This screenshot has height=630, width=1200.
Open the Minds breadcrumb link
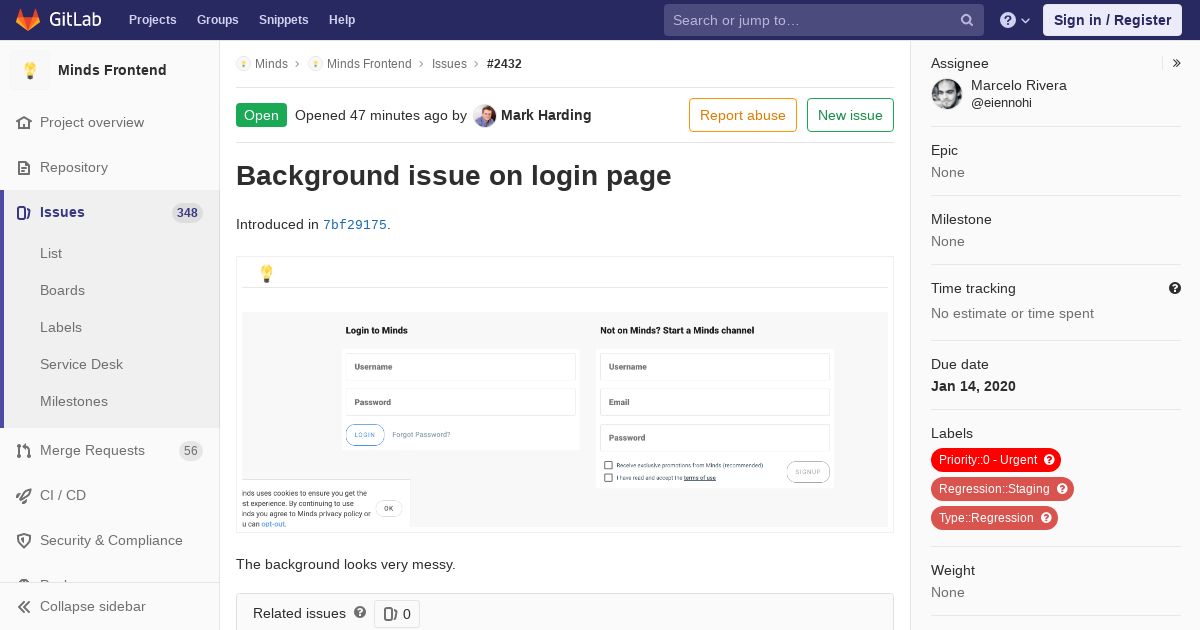point(271,64)
